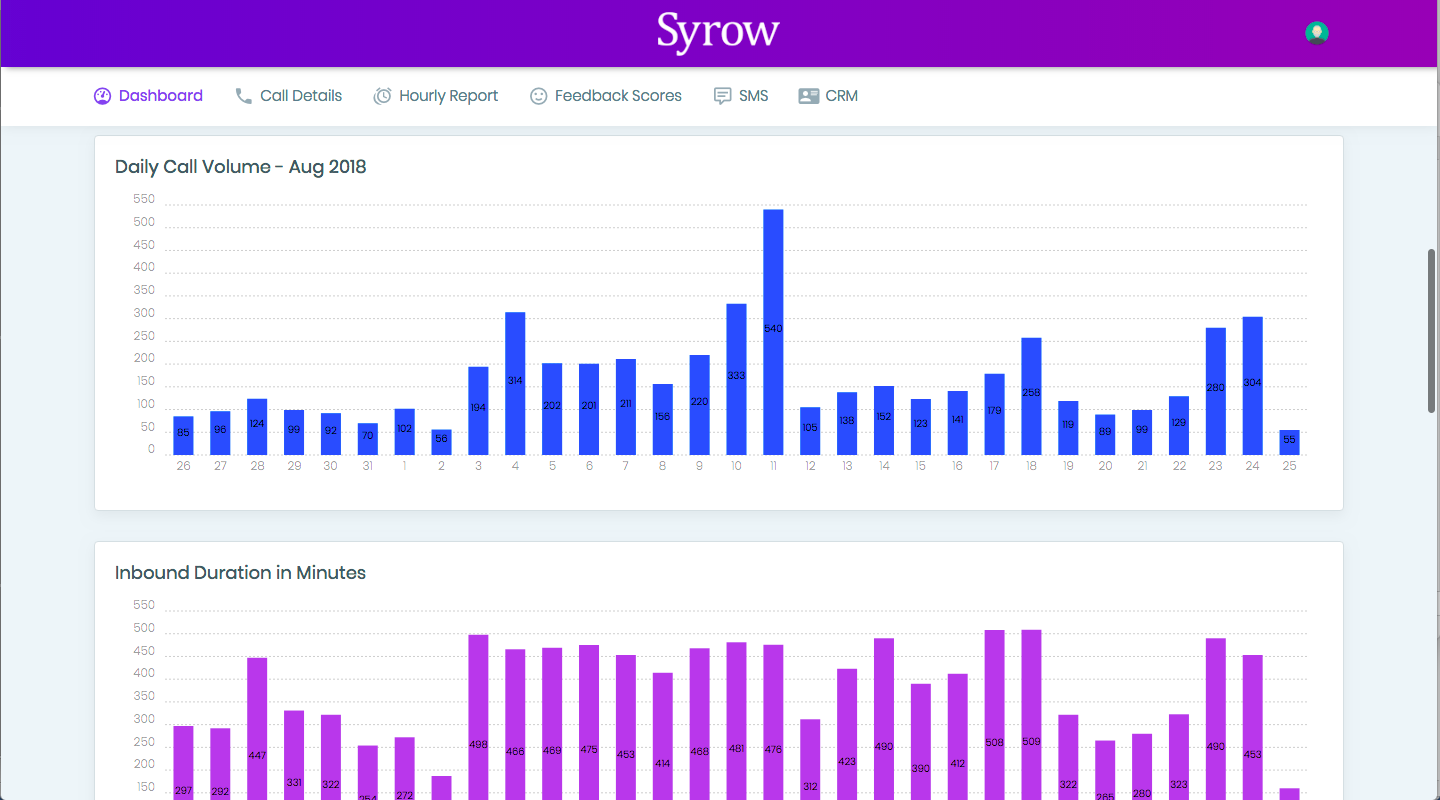Screen dimensions: 1440x800
Task: Go to Call Details
Action: (x=288, y=96)
